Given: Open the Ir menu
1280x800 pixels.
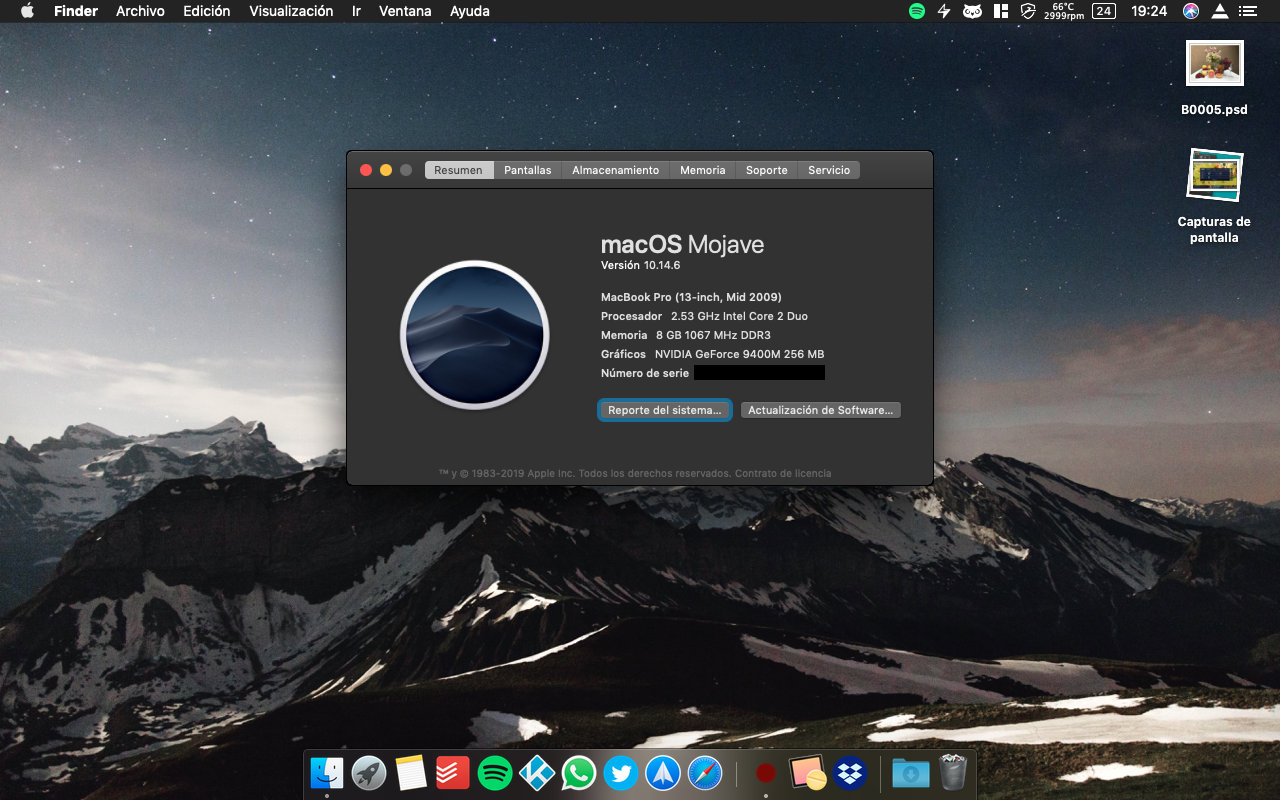Looking at the screenshot, I should [x=357, y=11].
